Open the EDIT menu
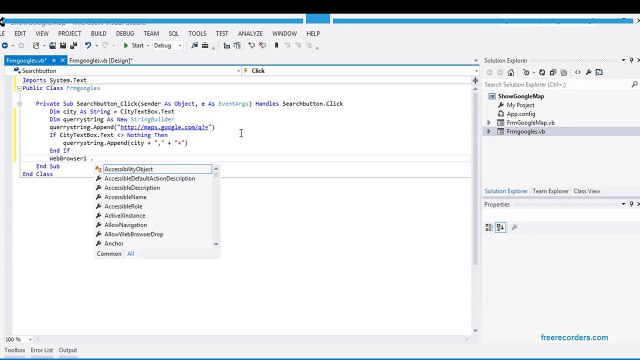Viewport: 640px width, 360px height. (x=20, y=33)
